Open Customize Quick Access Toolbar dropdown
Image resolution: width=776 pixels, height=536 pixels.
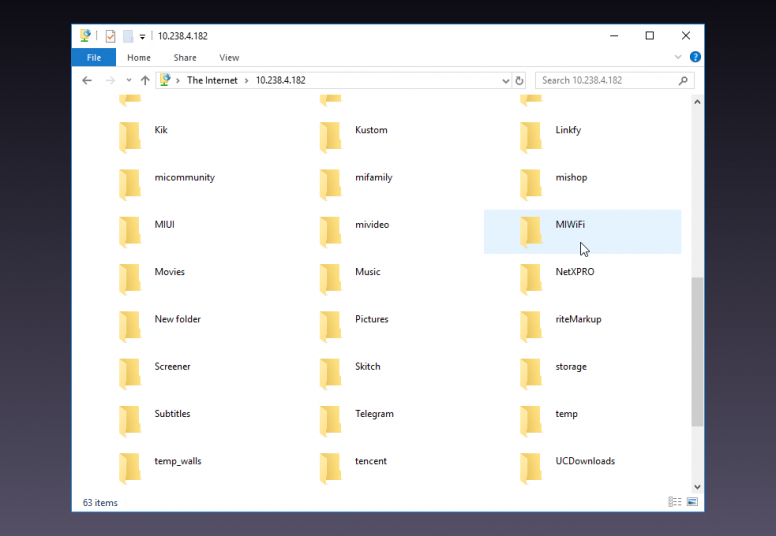[143, 37]
